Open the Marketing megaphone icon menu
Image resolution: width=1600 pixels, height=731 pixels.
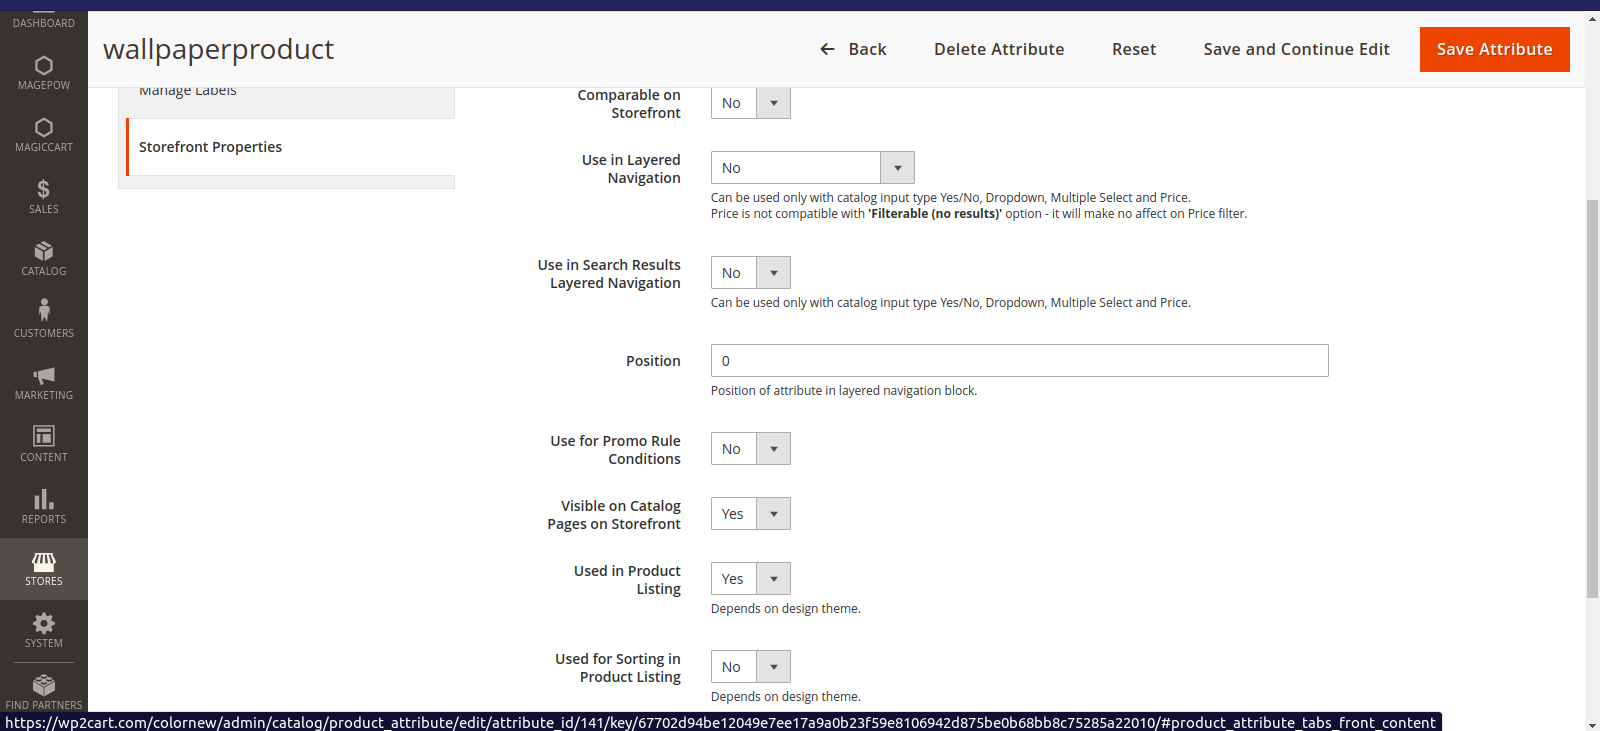tap(44, 383)
